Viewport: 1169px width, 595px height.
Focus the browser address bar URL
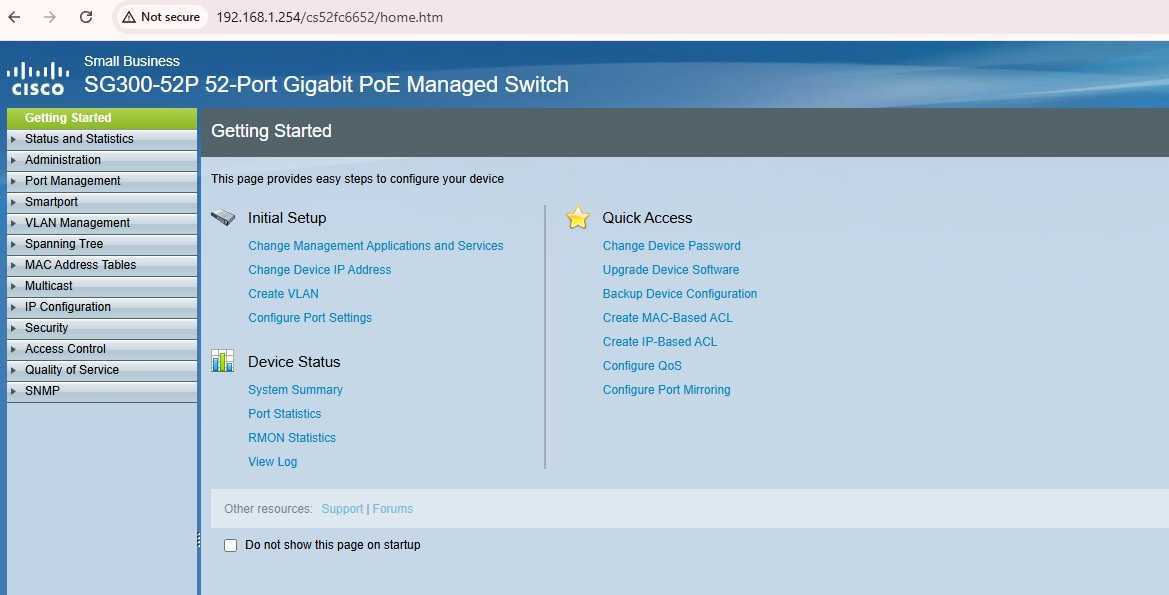point(330,16)
